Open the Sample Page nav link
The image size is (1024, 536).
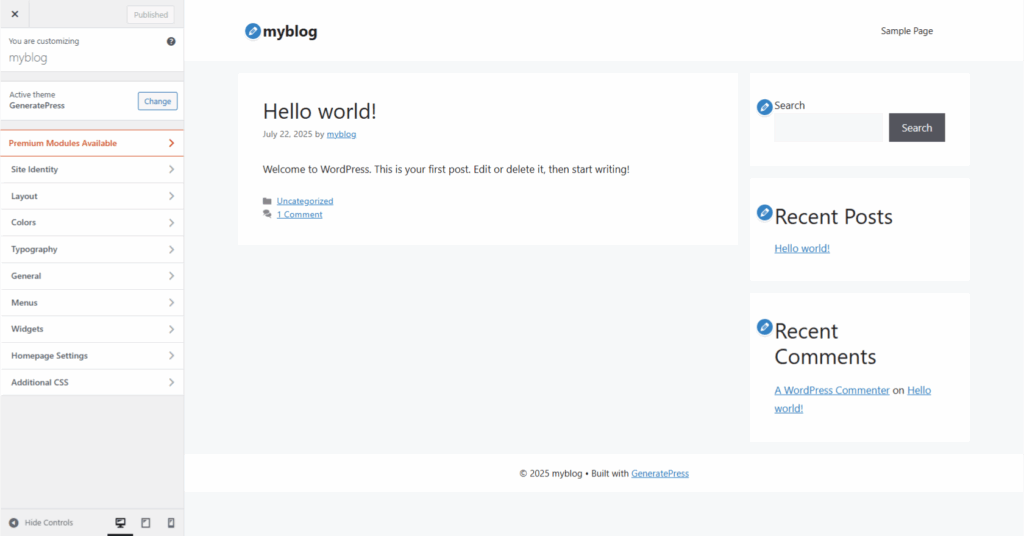tap(906, 31)
